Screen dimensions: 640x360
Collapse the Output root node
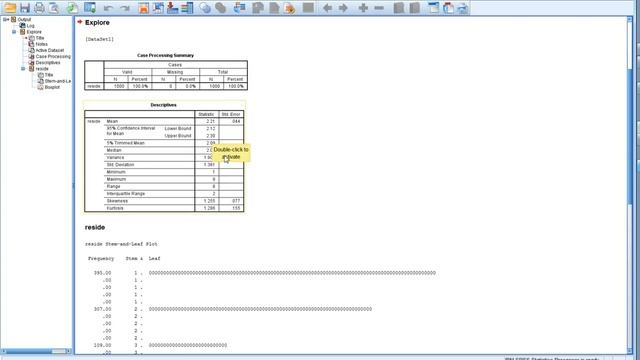[5, 19]
